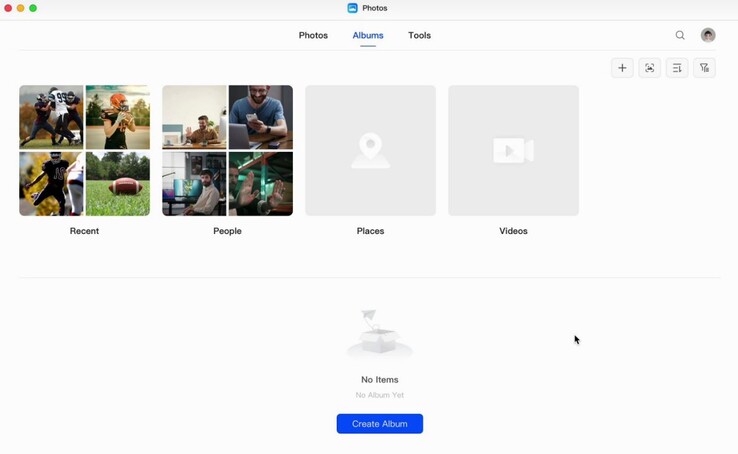This screenshot has width=738, height=454.
Task: Select the Albums tab
Action: click(368, 35)
